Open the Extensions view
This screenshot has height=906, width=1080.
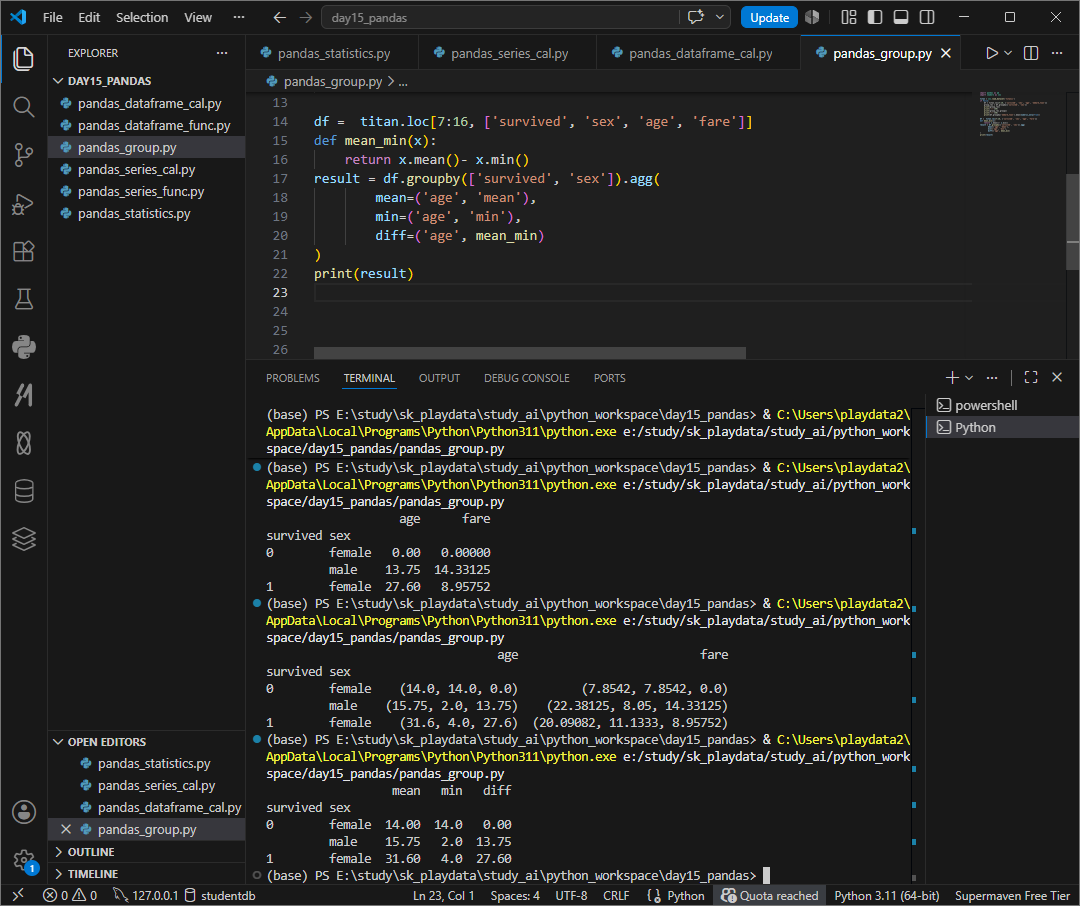pos(23,251)
